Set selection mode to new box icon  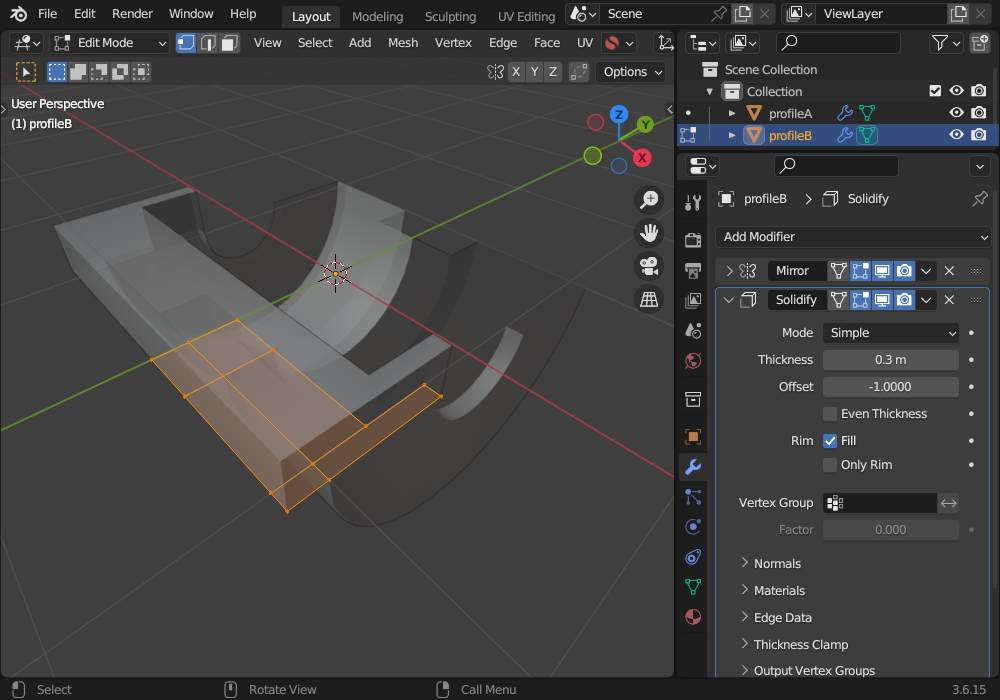tap(57, 72)
